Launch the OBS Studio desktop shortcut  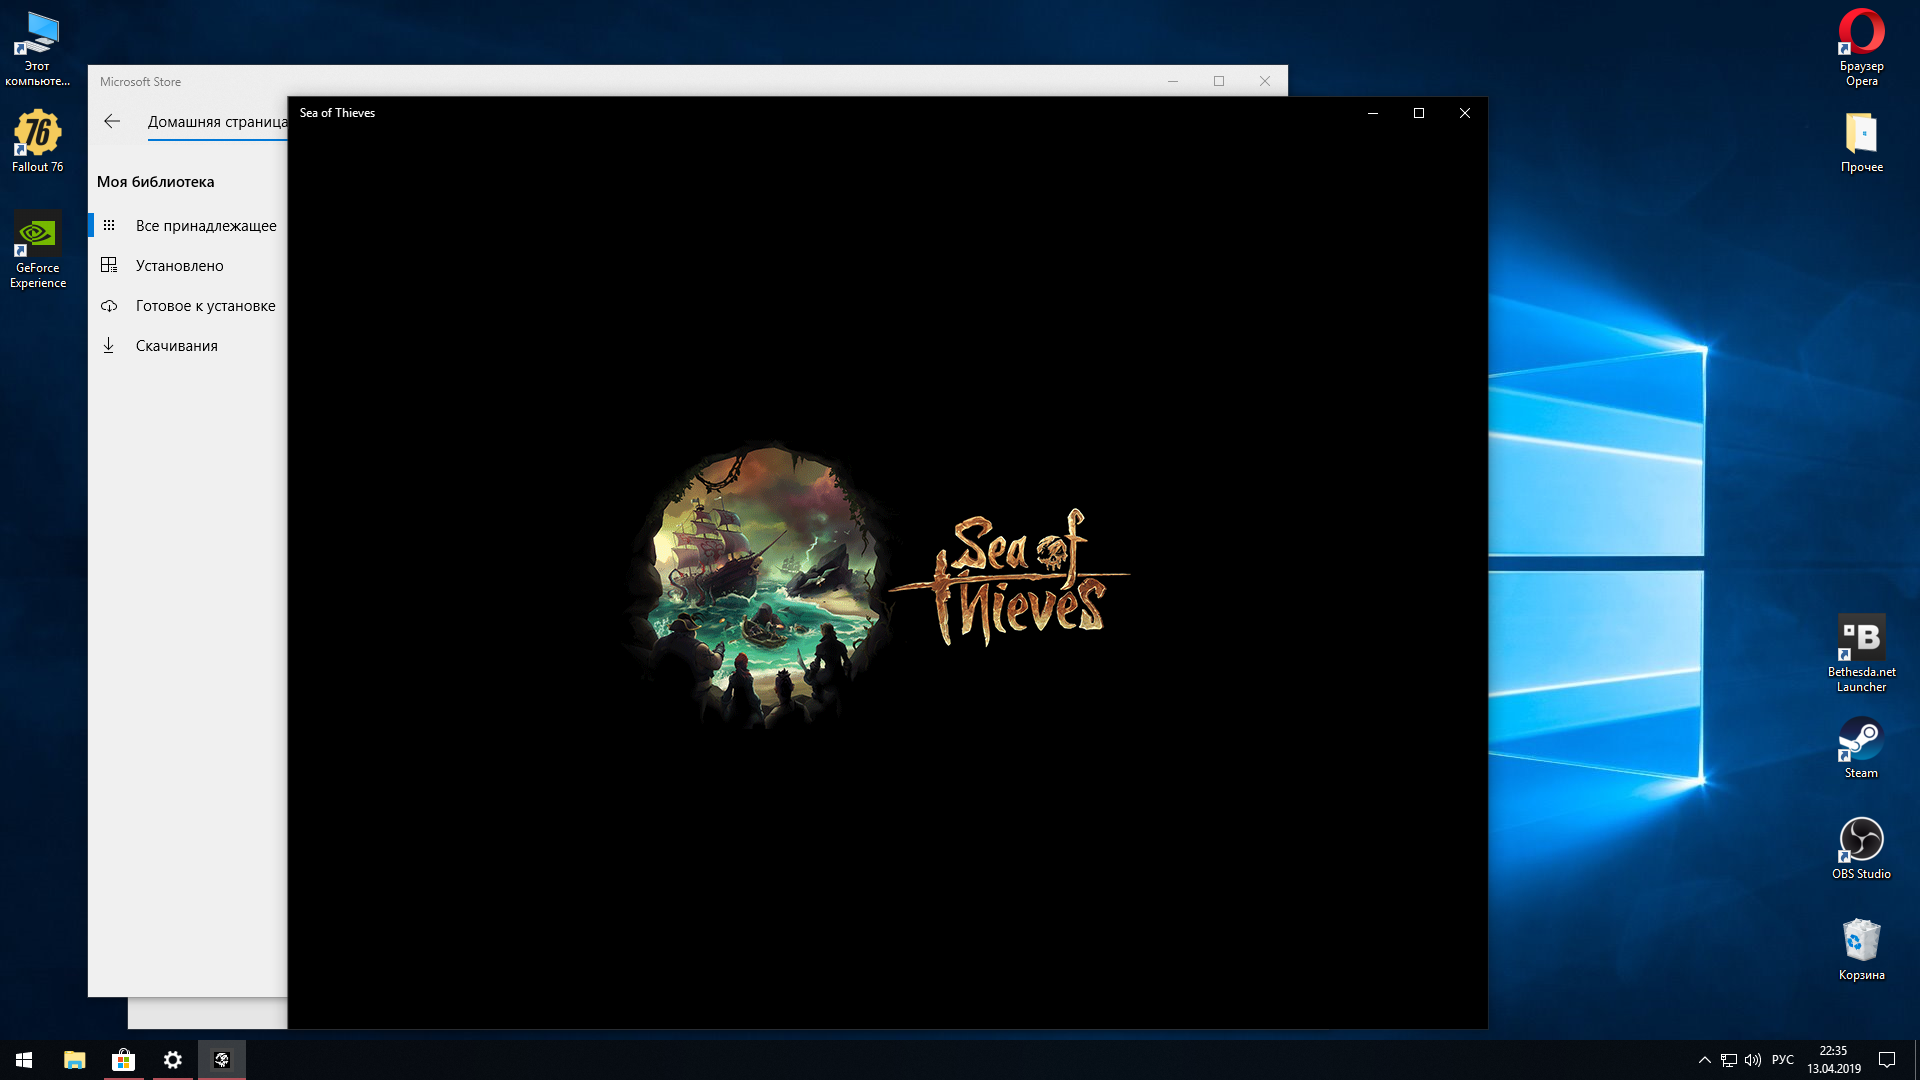tap(1861, 849)
